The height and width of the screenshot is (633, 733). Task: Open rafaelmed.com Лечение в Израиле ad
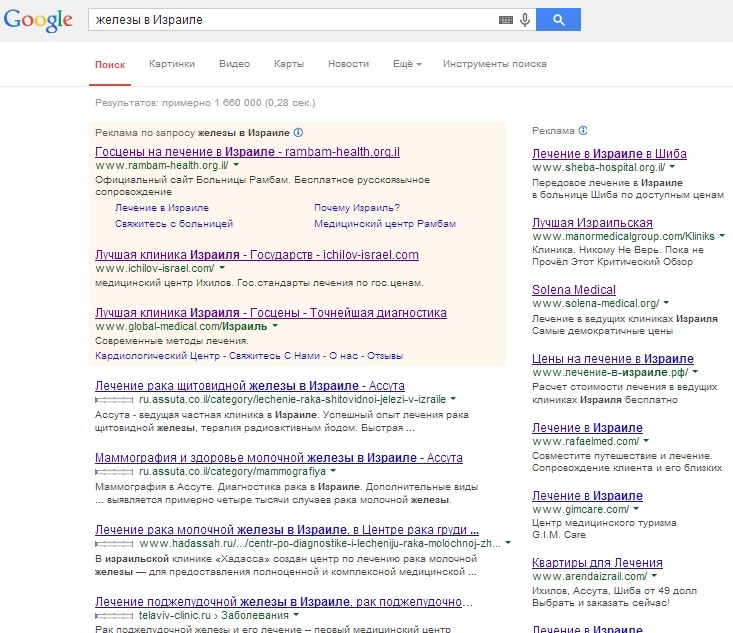tap(587, 428)
